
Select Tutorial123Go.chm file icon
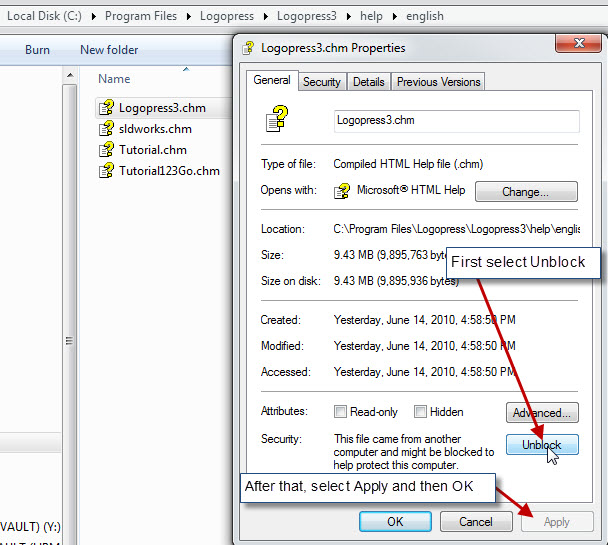coord(106,170)
